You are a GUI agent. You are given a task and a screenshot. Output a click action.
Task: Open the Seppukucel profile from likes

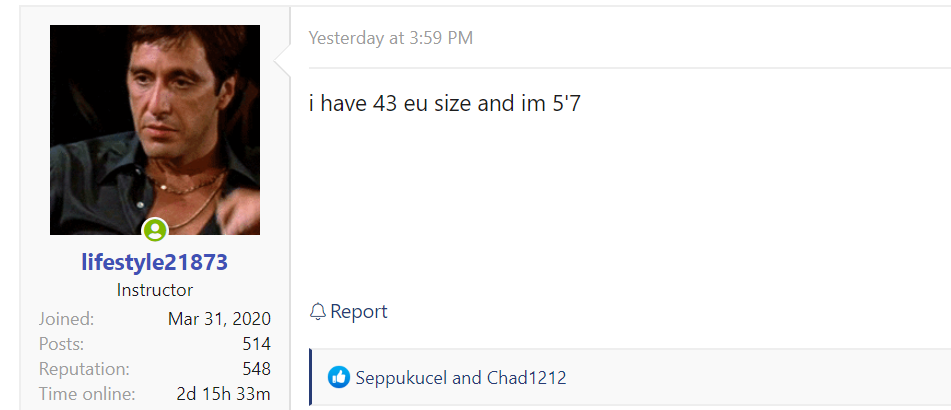[401, 378]
